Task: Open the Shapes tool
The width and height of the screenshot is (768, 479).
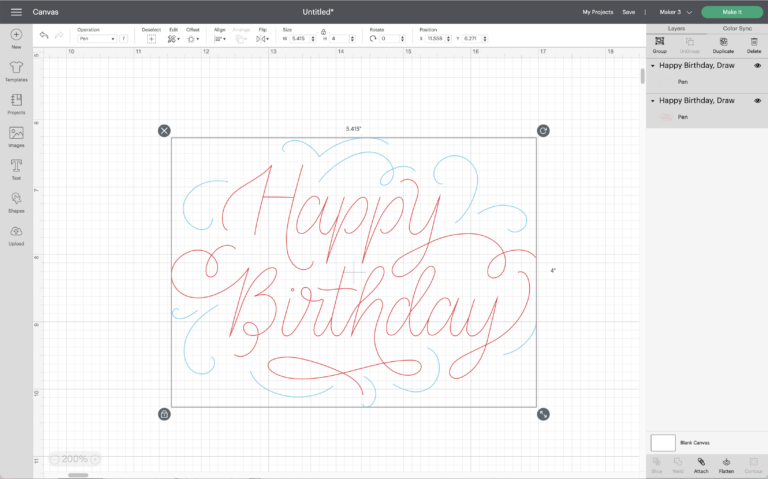Action: 16,200
